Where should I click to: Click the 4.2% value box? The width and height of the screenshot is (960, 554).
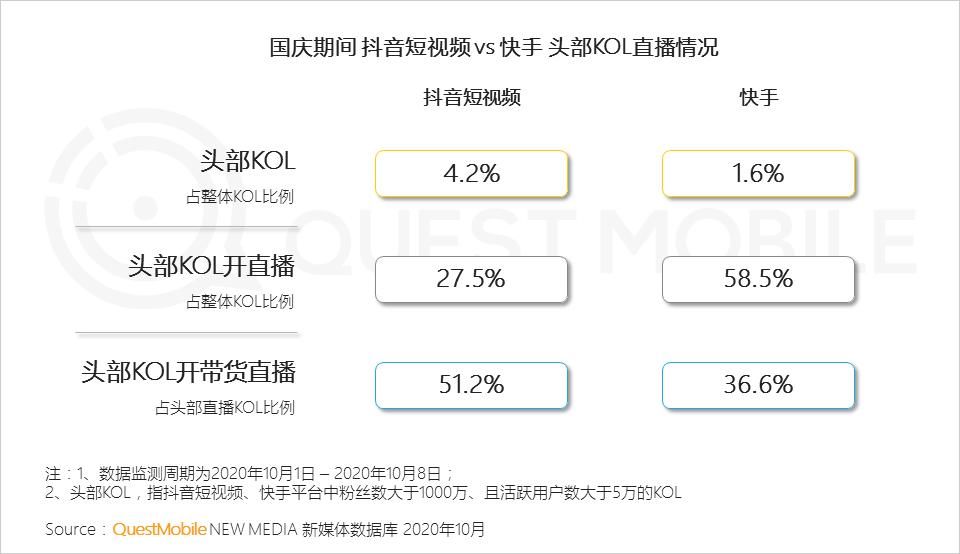pos(471,174)
